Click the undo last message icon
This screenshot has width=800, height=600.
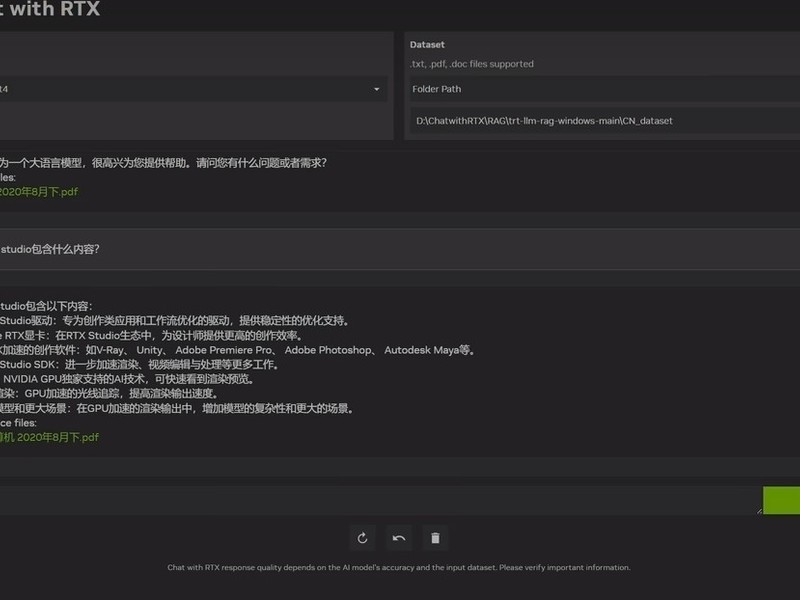click(399, 538)
